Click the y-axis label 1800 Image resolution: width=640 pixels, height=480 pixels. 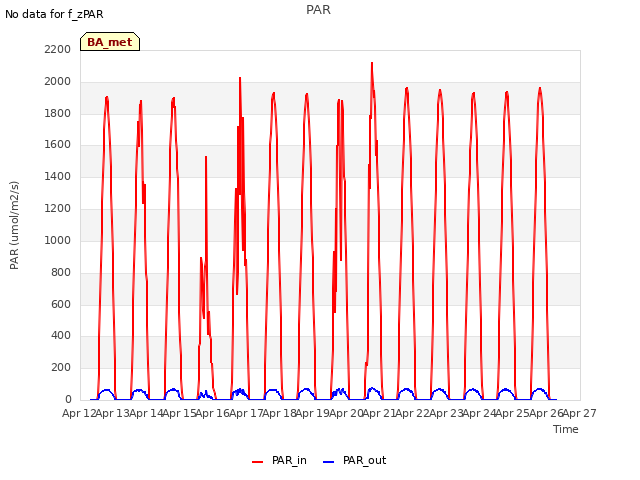click(x=58, y=113)
